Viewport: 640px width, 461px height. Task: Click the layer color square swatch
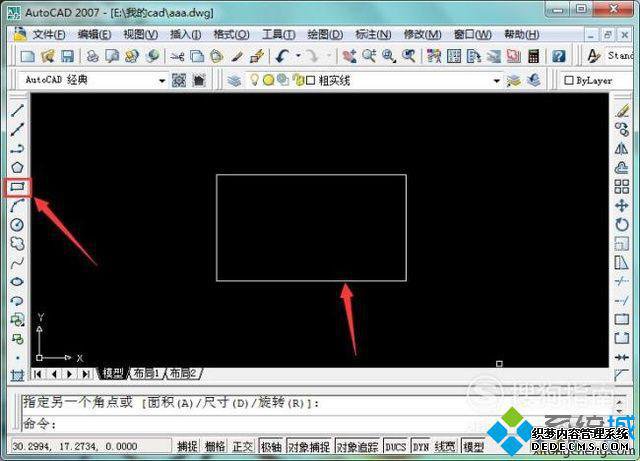(x=311, y=80)
